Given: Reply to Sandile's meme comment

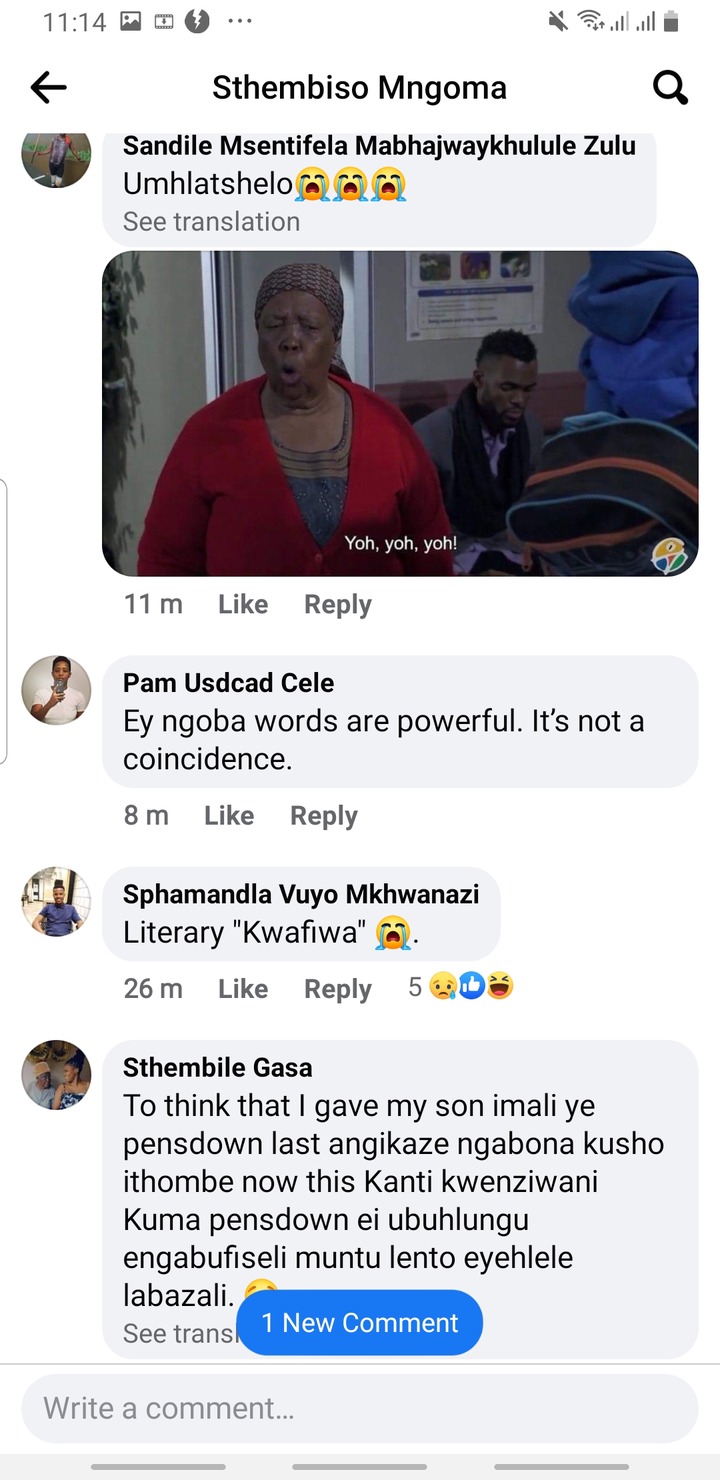Looking at the screenshot, I should tap(337, 604).
